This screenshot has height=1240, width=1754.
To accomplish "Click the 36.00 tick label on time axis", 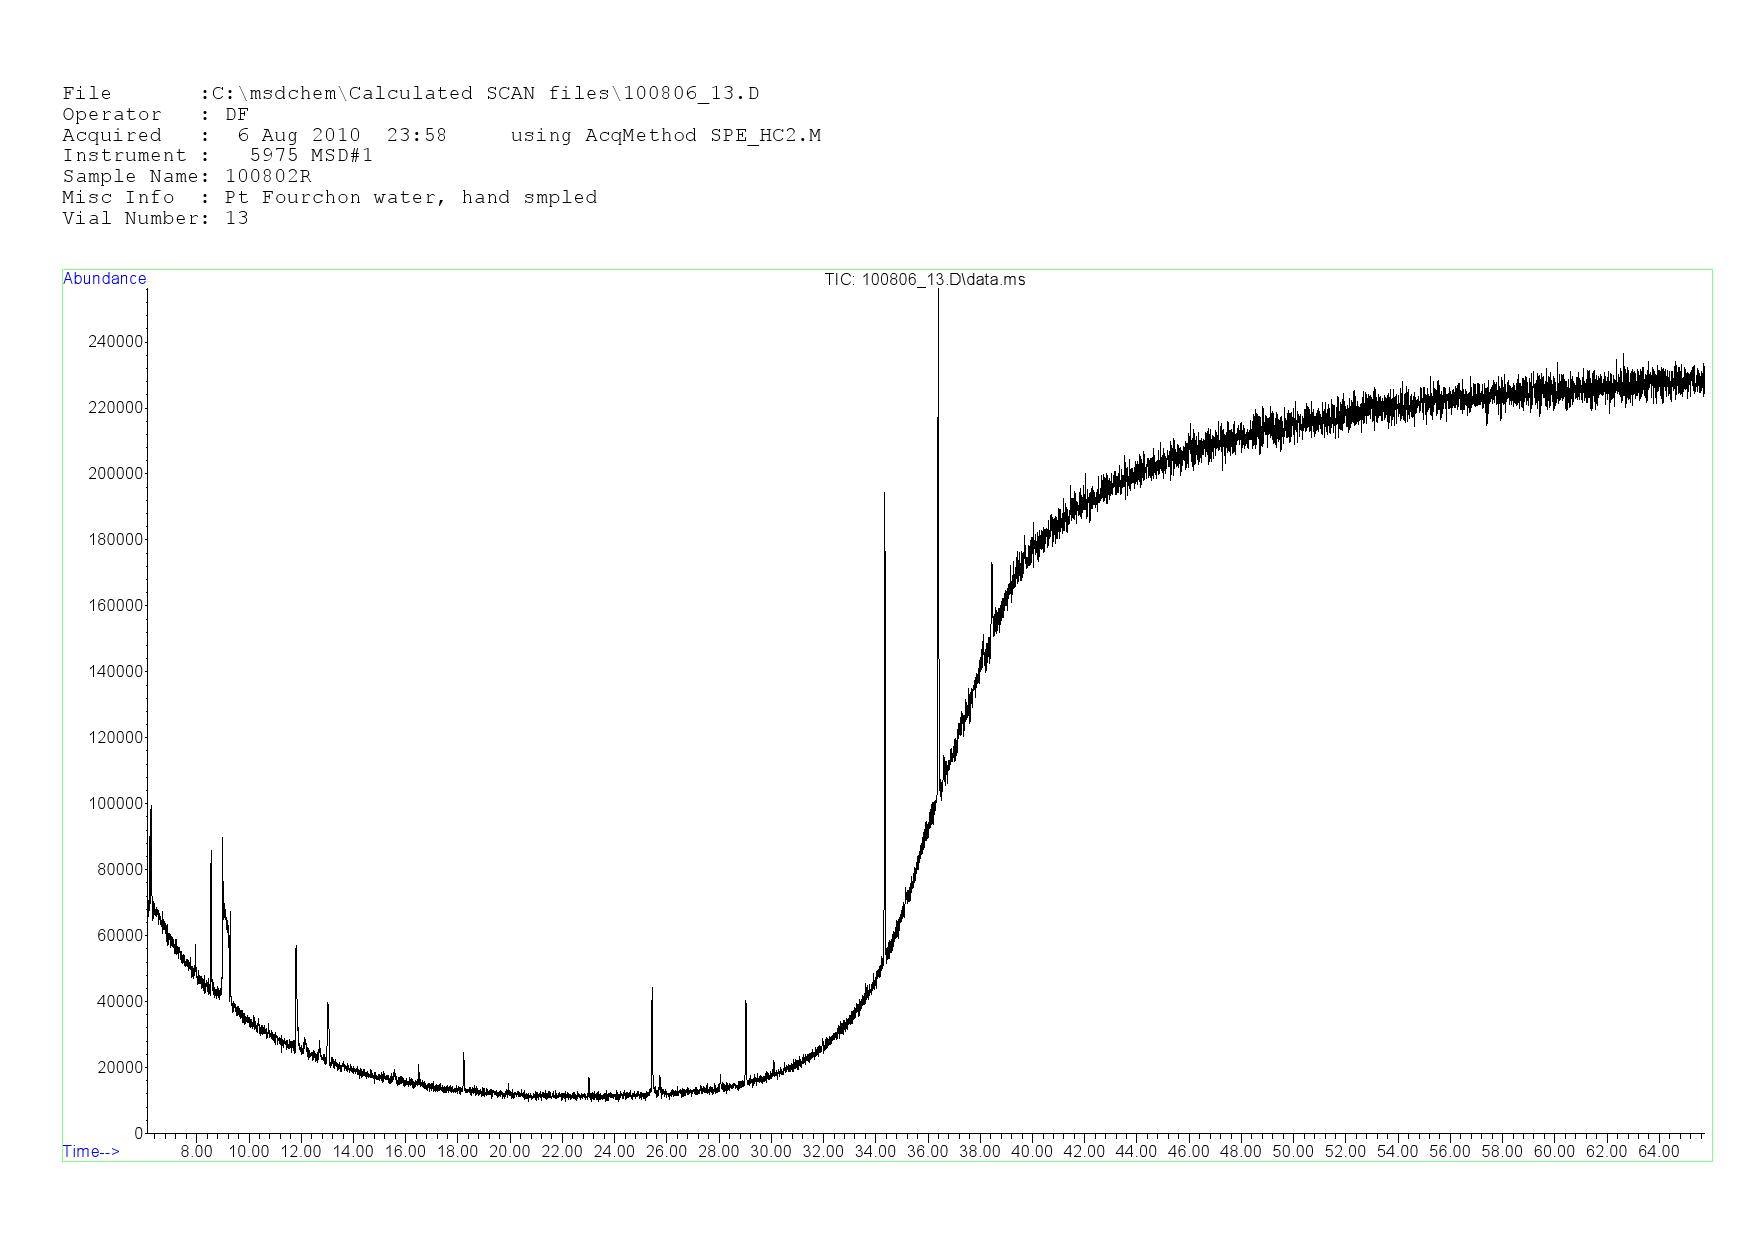I will pos(927,1152).
